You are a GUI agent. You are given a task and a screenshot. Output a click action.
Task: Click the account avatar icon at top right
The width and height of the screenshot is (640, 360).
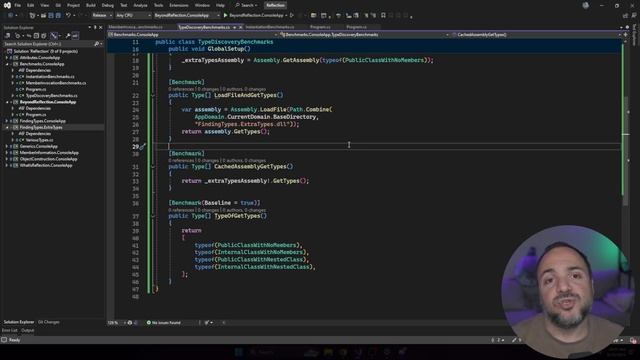586,5
